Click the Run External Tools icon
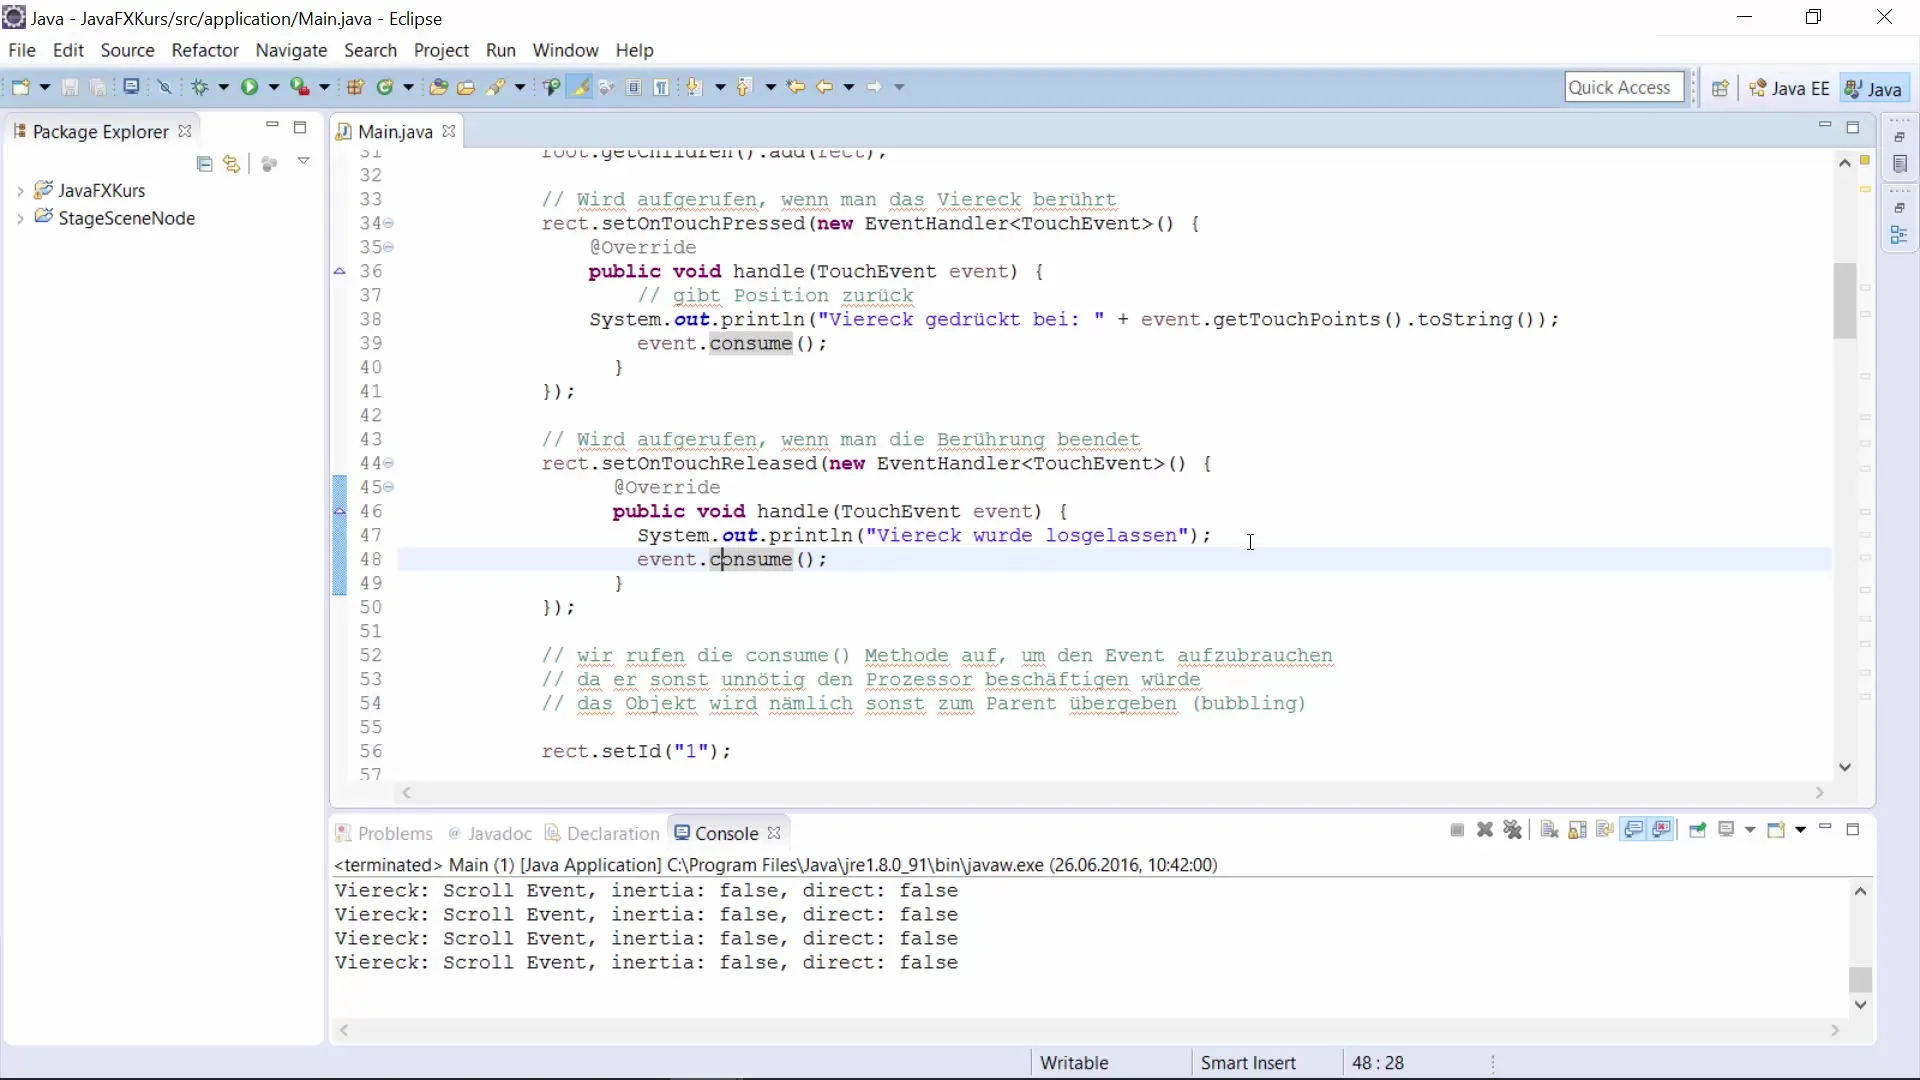Image resolution: width=1920 pixels, height=1080 pixels. (x=300, y=87)
